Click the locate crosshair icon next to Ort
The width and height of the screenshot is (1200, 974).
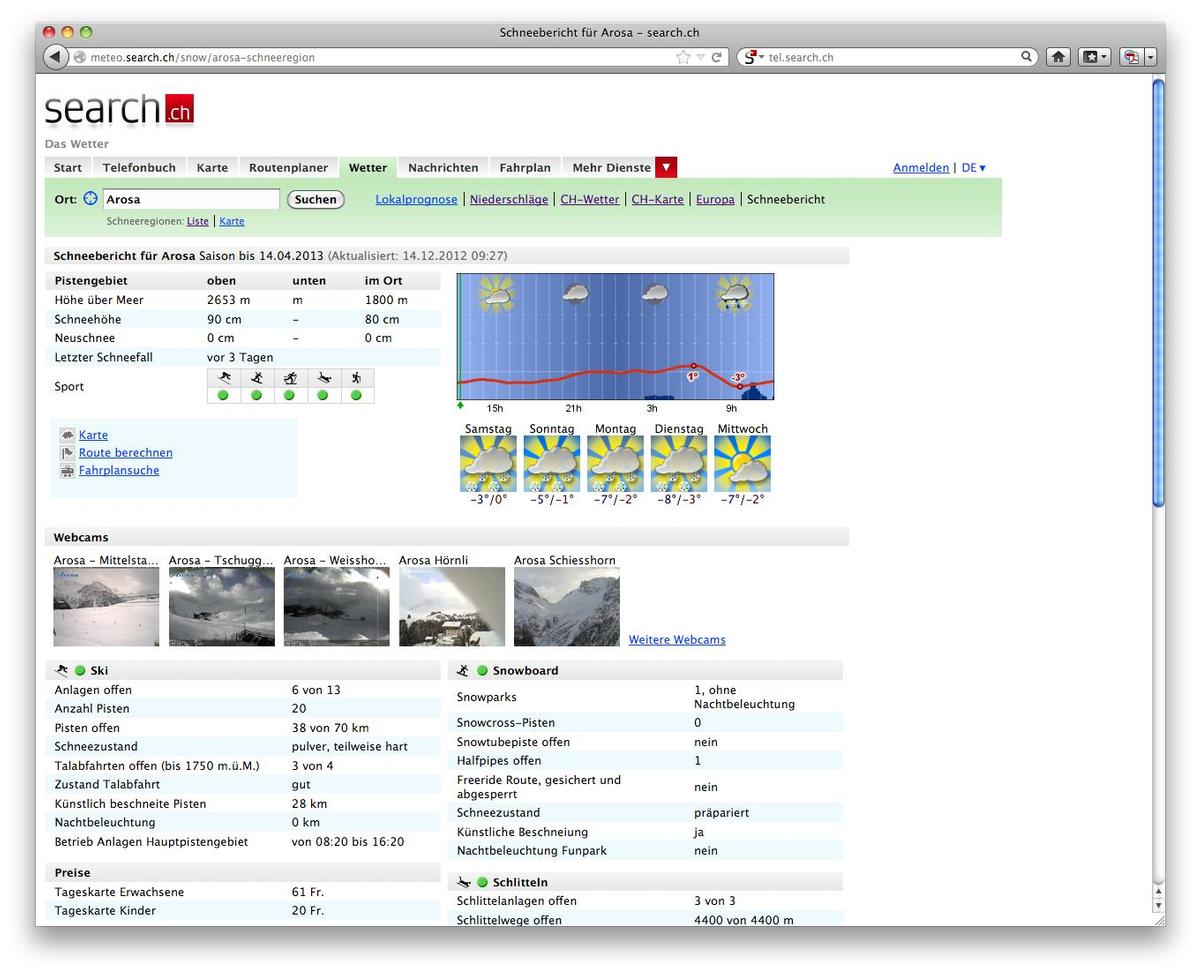point(90,199)
